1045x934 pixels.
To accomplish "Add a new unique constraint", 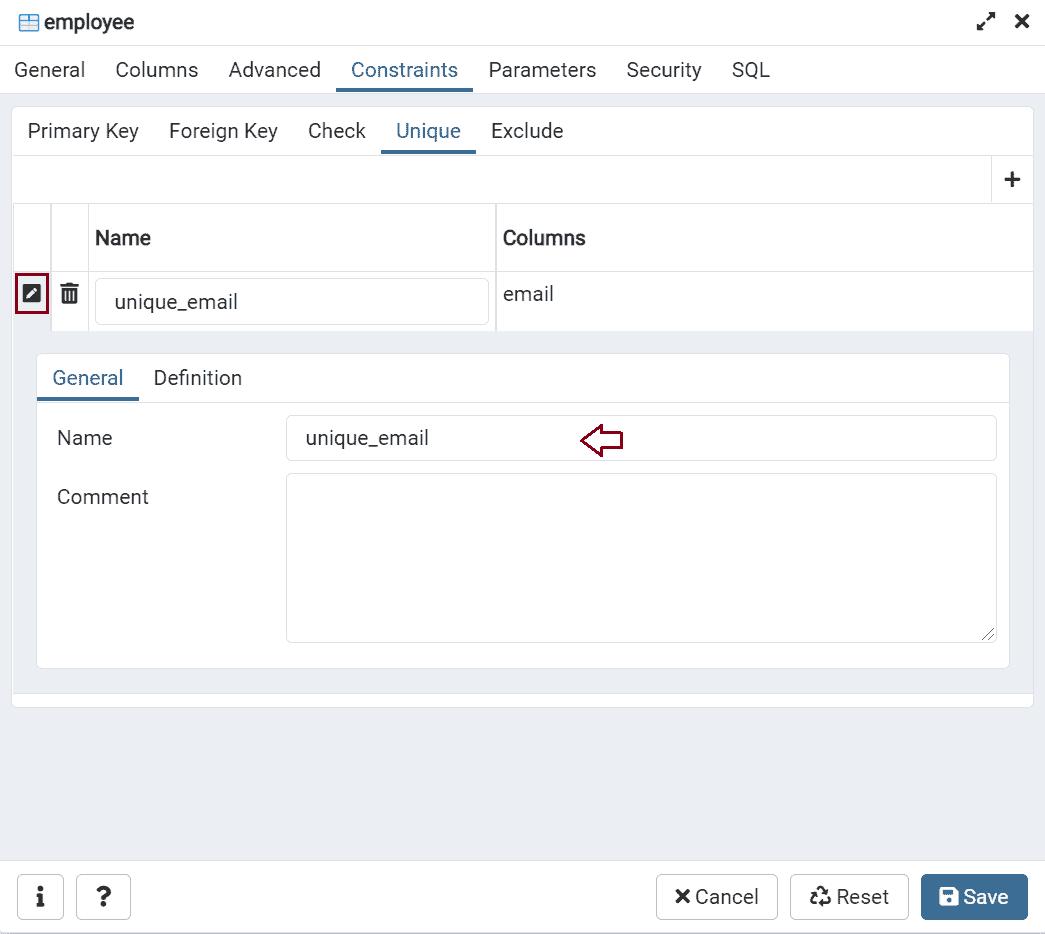I will [1012, 179].
